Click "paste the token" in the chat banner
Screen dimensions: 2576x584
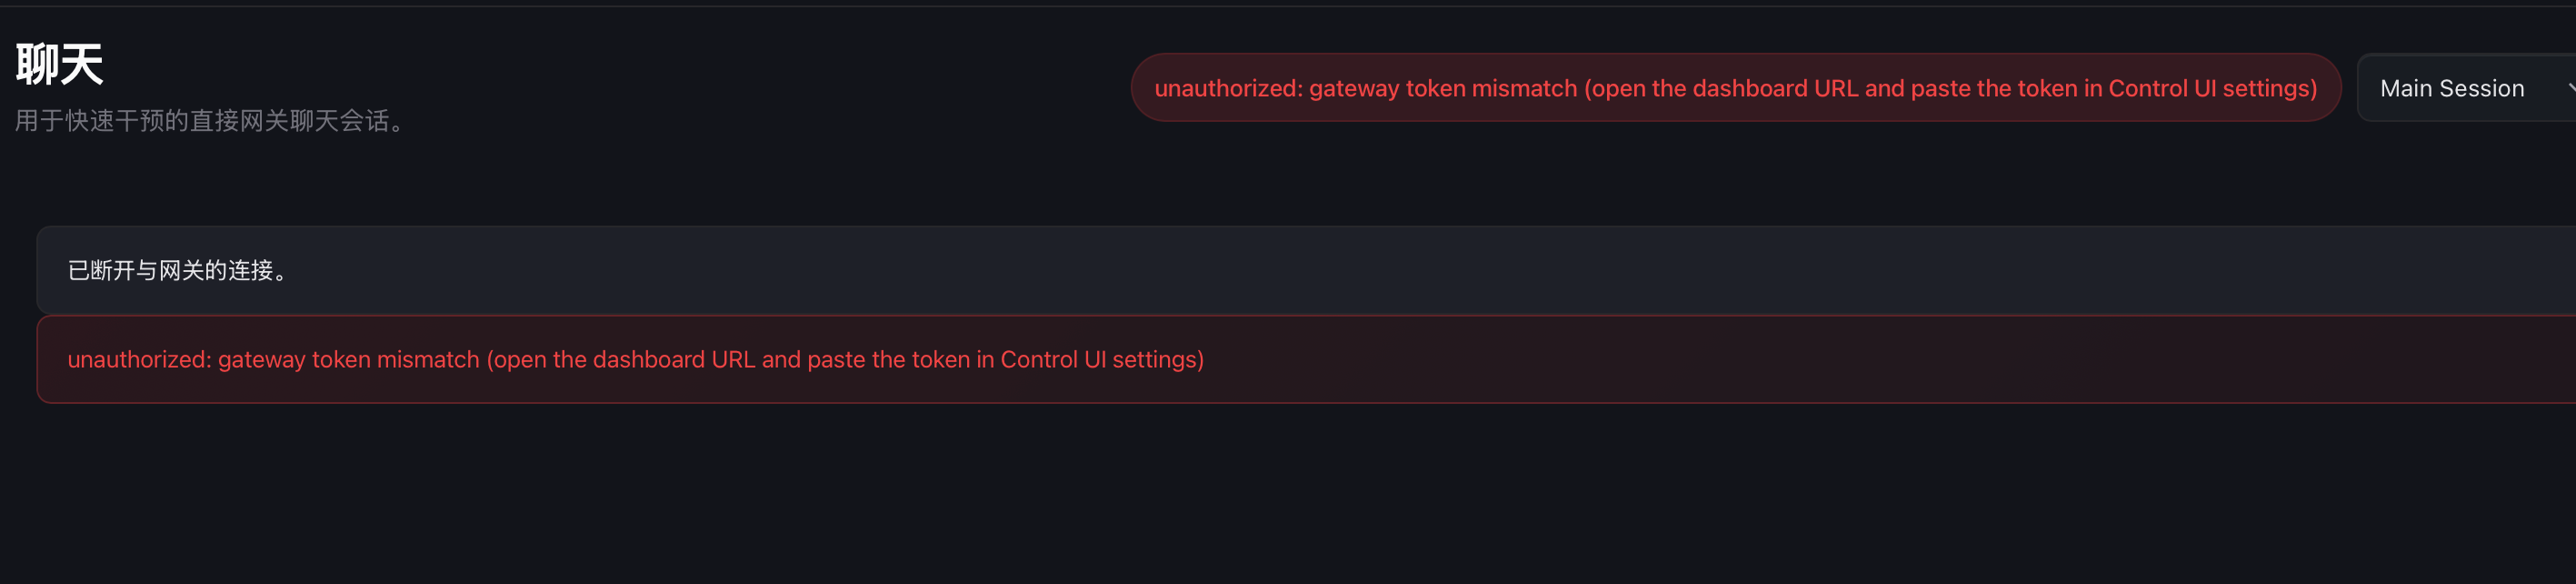(887, 360)
